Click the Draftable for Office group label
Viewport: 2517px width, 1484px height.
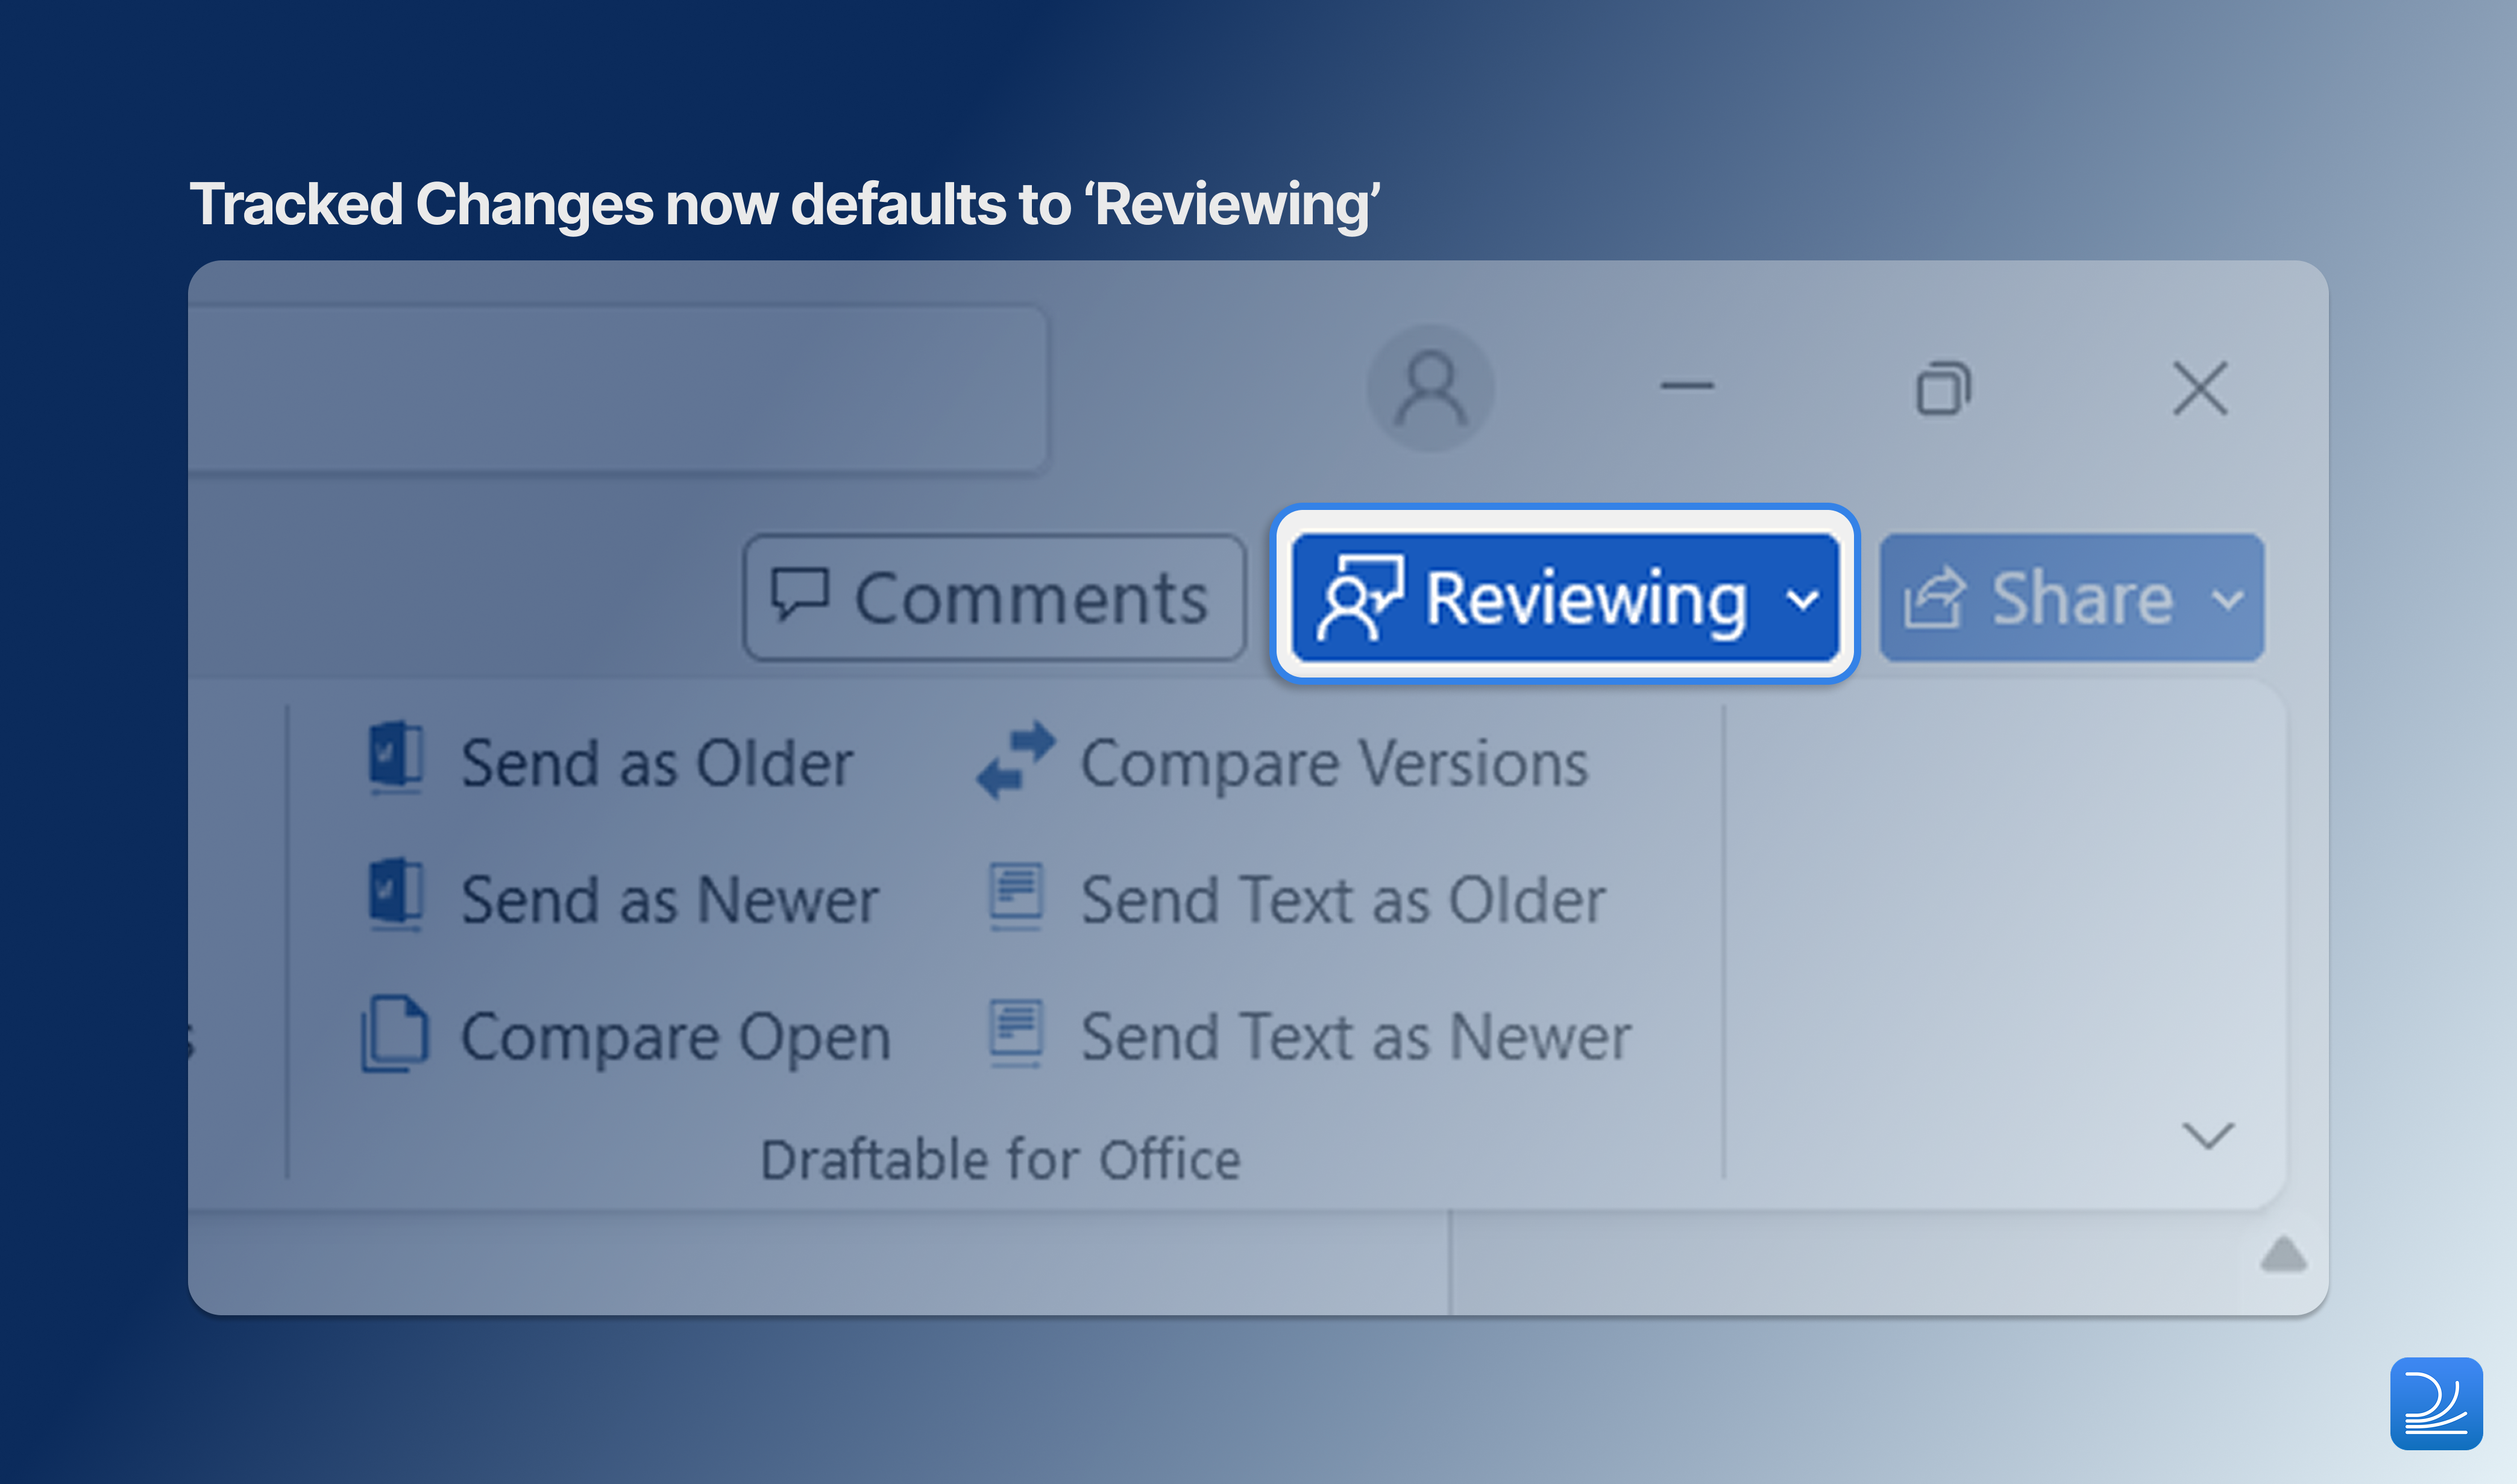point(1000,1158)
